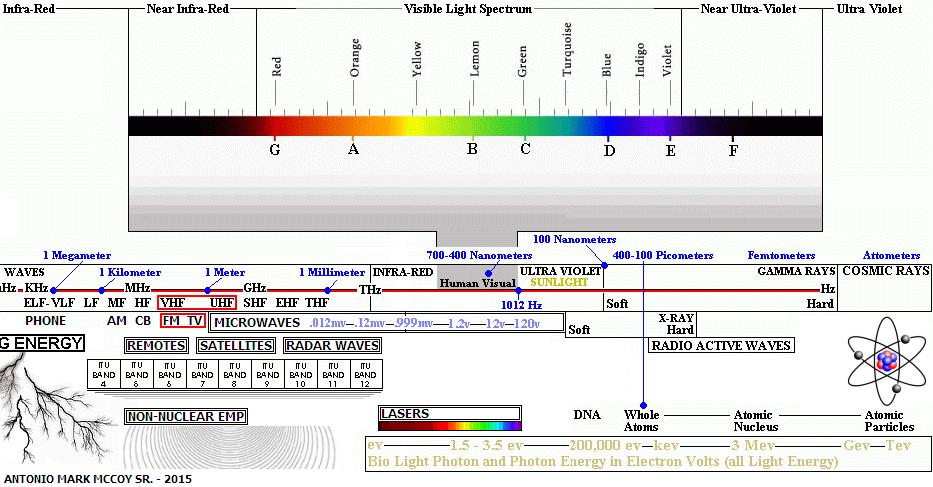Click the blue dot under 1 Millimeter
This screenshot has width=933, height=487.
[328, 289]
